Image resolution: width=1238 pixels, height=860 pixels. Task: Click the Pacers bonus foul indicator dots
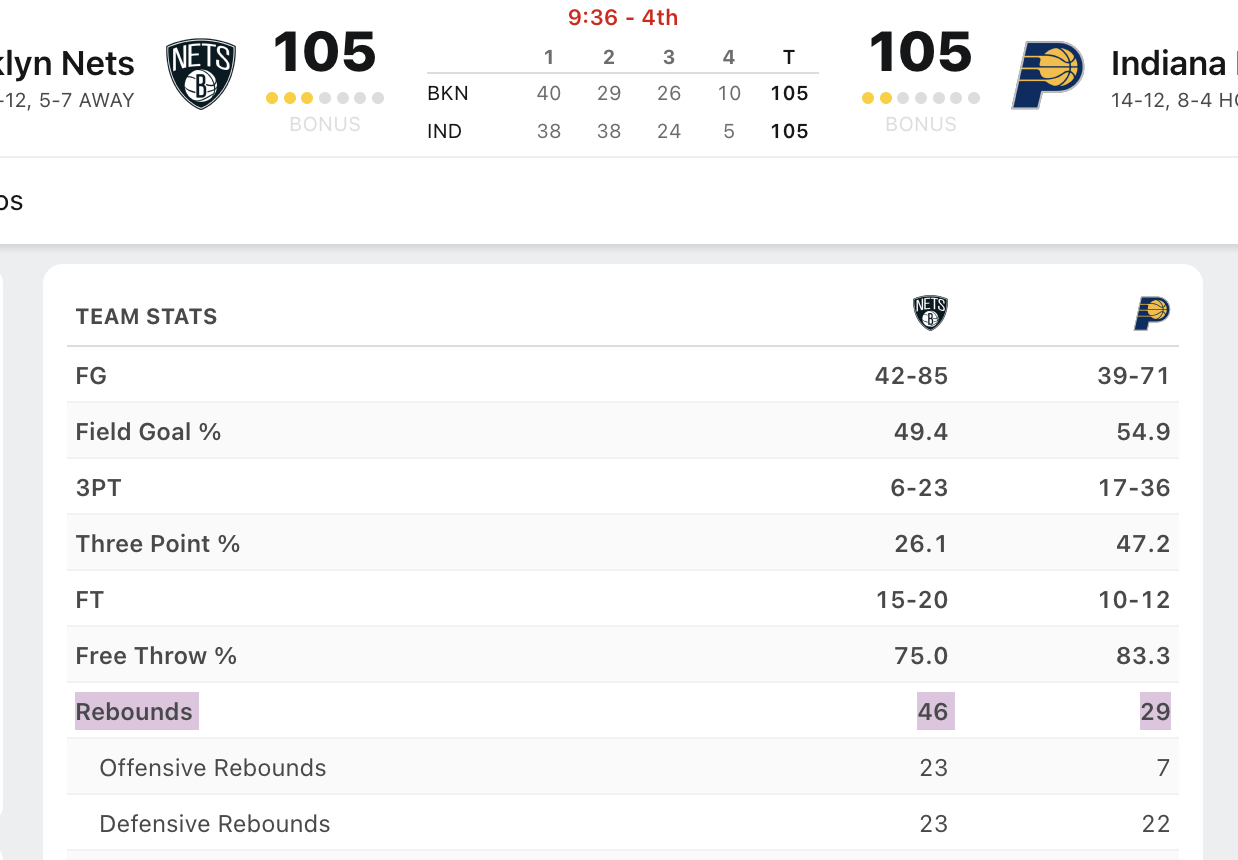point(920,98)
